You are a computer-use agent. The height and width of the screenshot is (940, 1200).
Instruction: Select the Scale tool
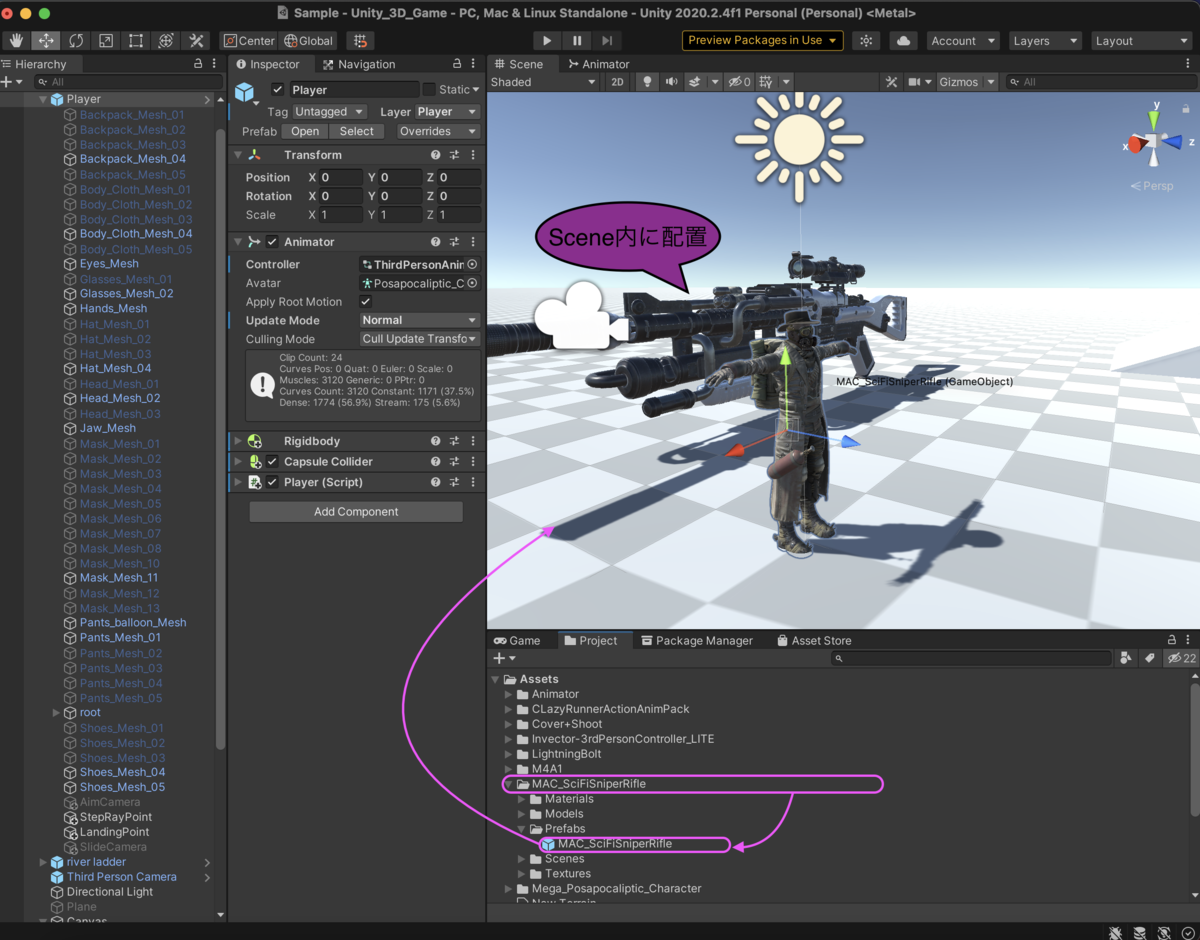(106, 41)
